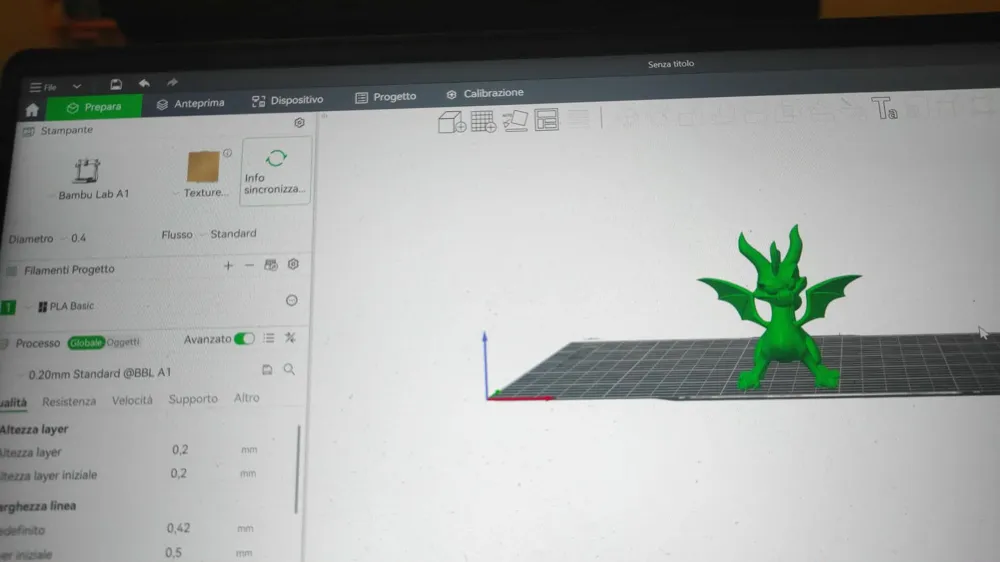Select the Text shape tool icon
Image resolution: width=1000 pixels, height=562 pixels.
[x=884, y=108]
